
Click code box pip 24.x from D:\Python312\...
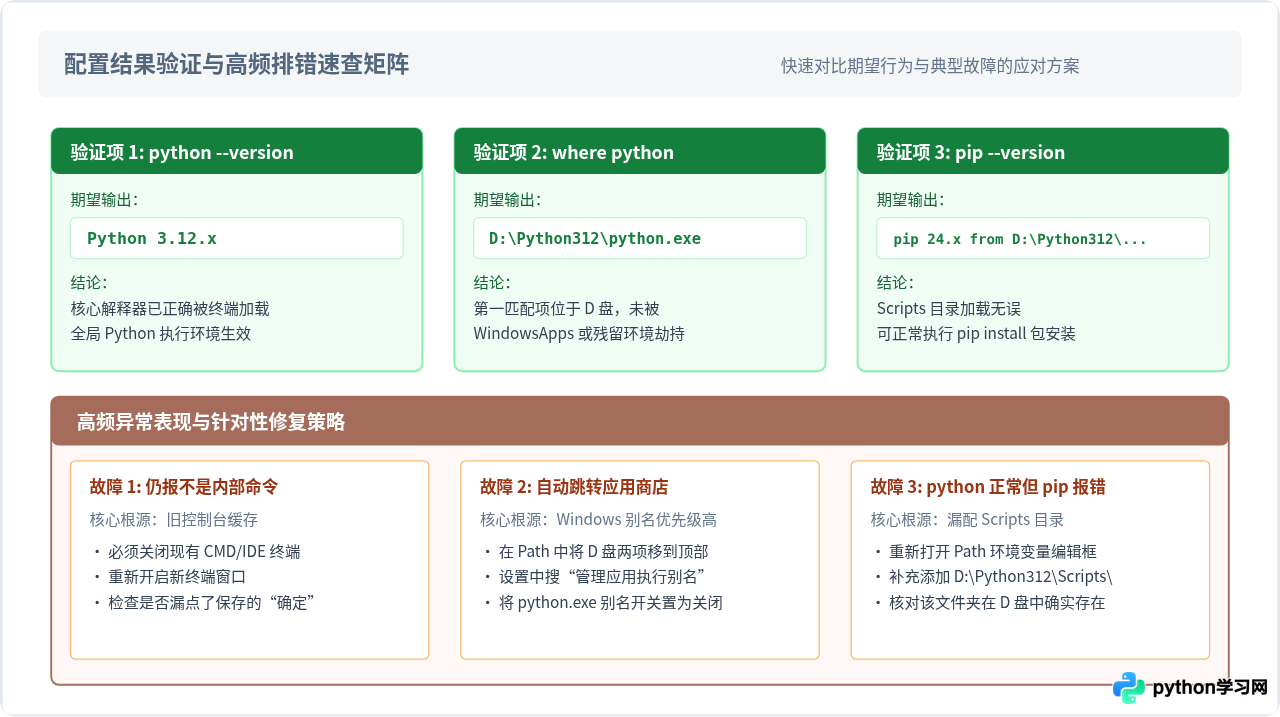point(1043,238)
